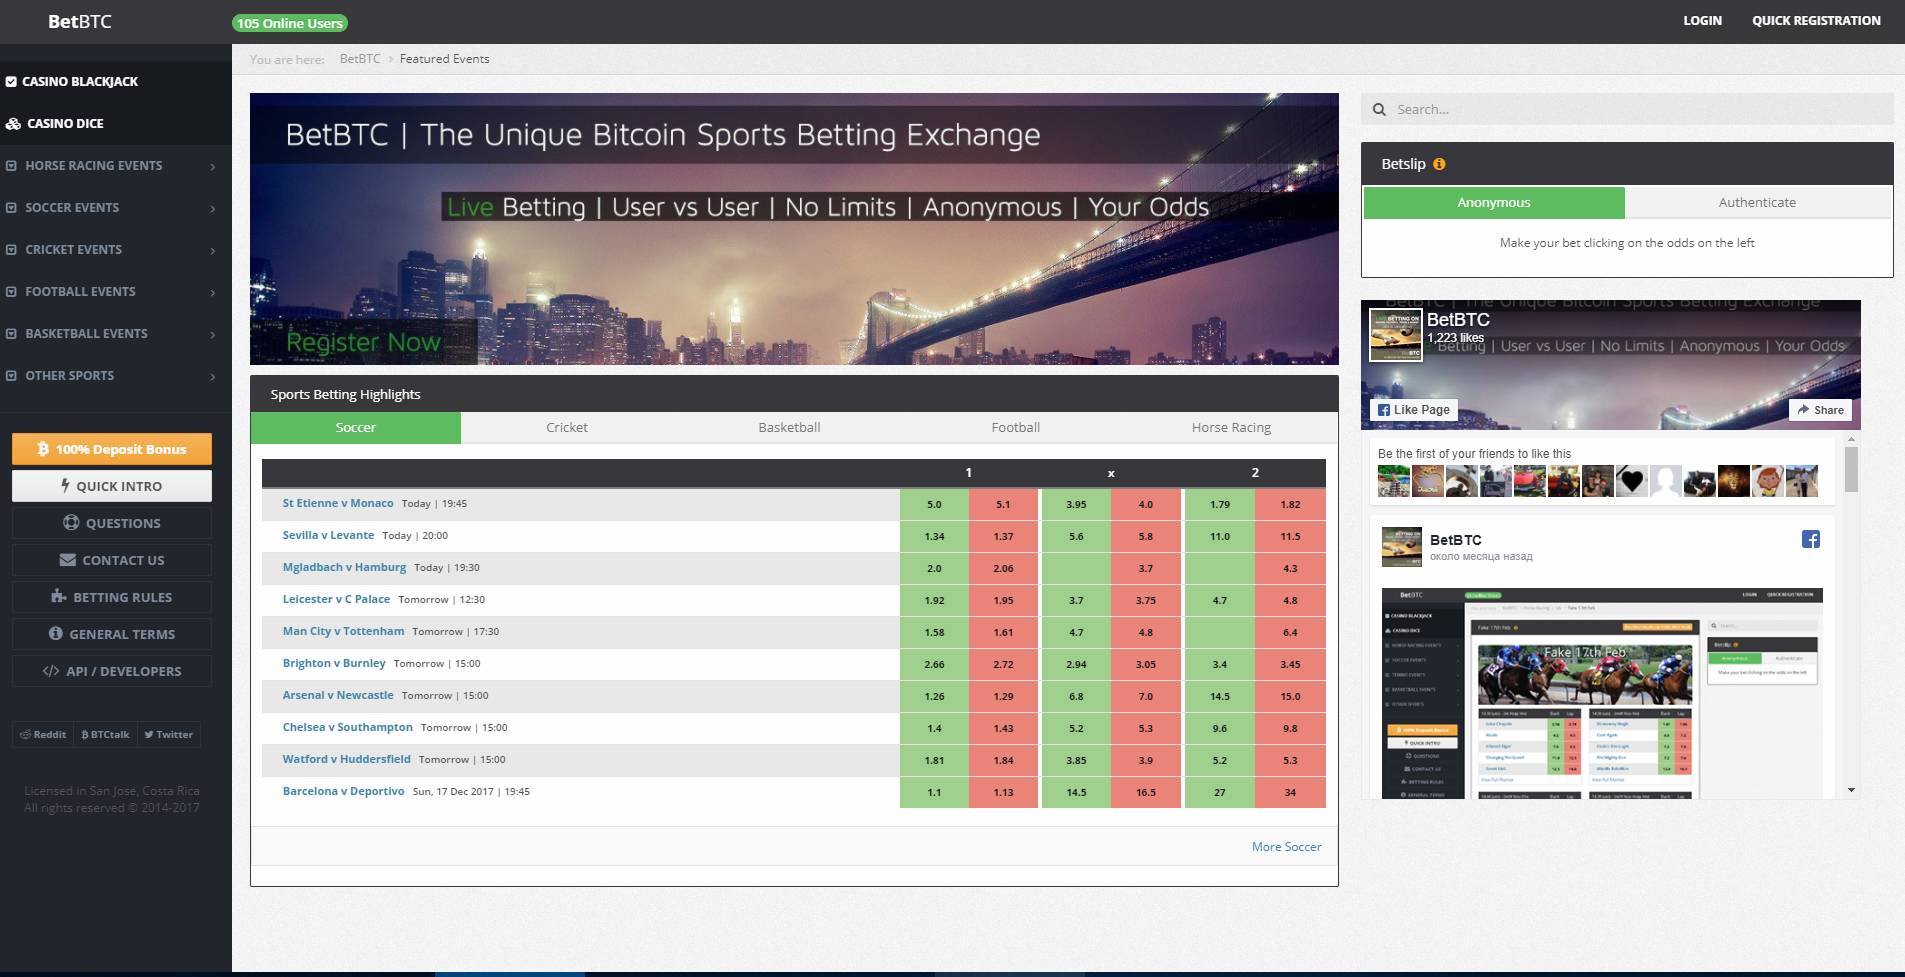Open the General Terms page
This screenshot has height=977, width=1905.
(112, 634)
